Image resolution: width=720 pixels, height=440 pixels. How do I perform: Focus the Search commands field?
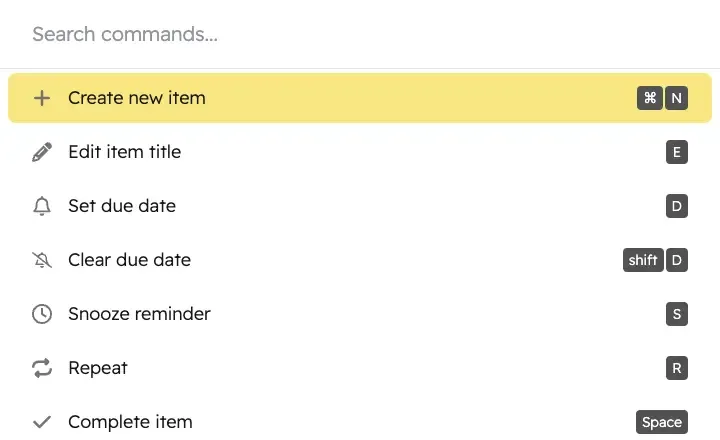360,34
